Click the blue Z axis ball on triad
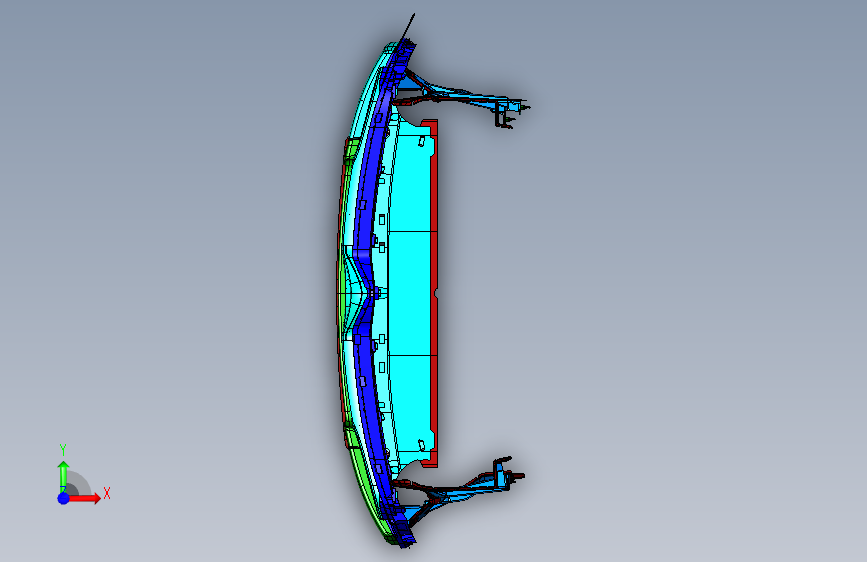The height and width of the screenshot is (562, 867). 63,498
